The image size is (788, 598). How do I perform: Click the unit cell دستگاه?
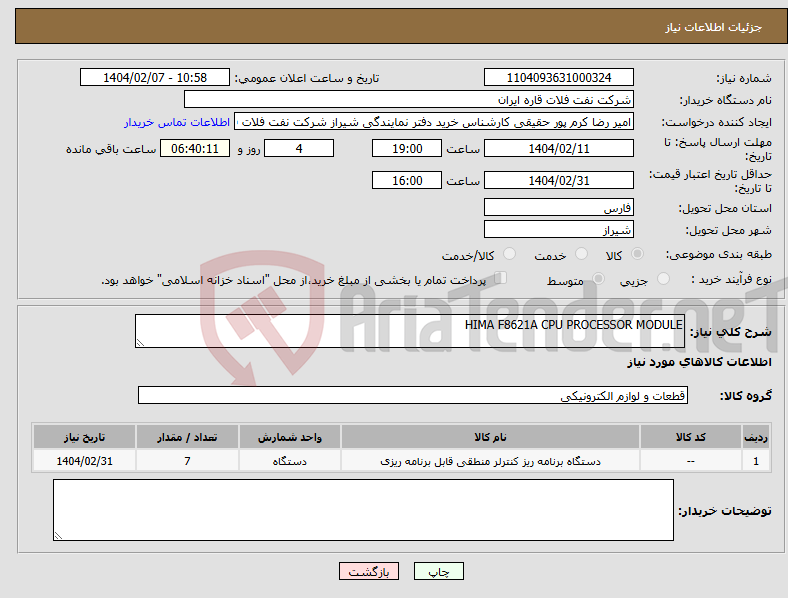click(x=290, y=461)
